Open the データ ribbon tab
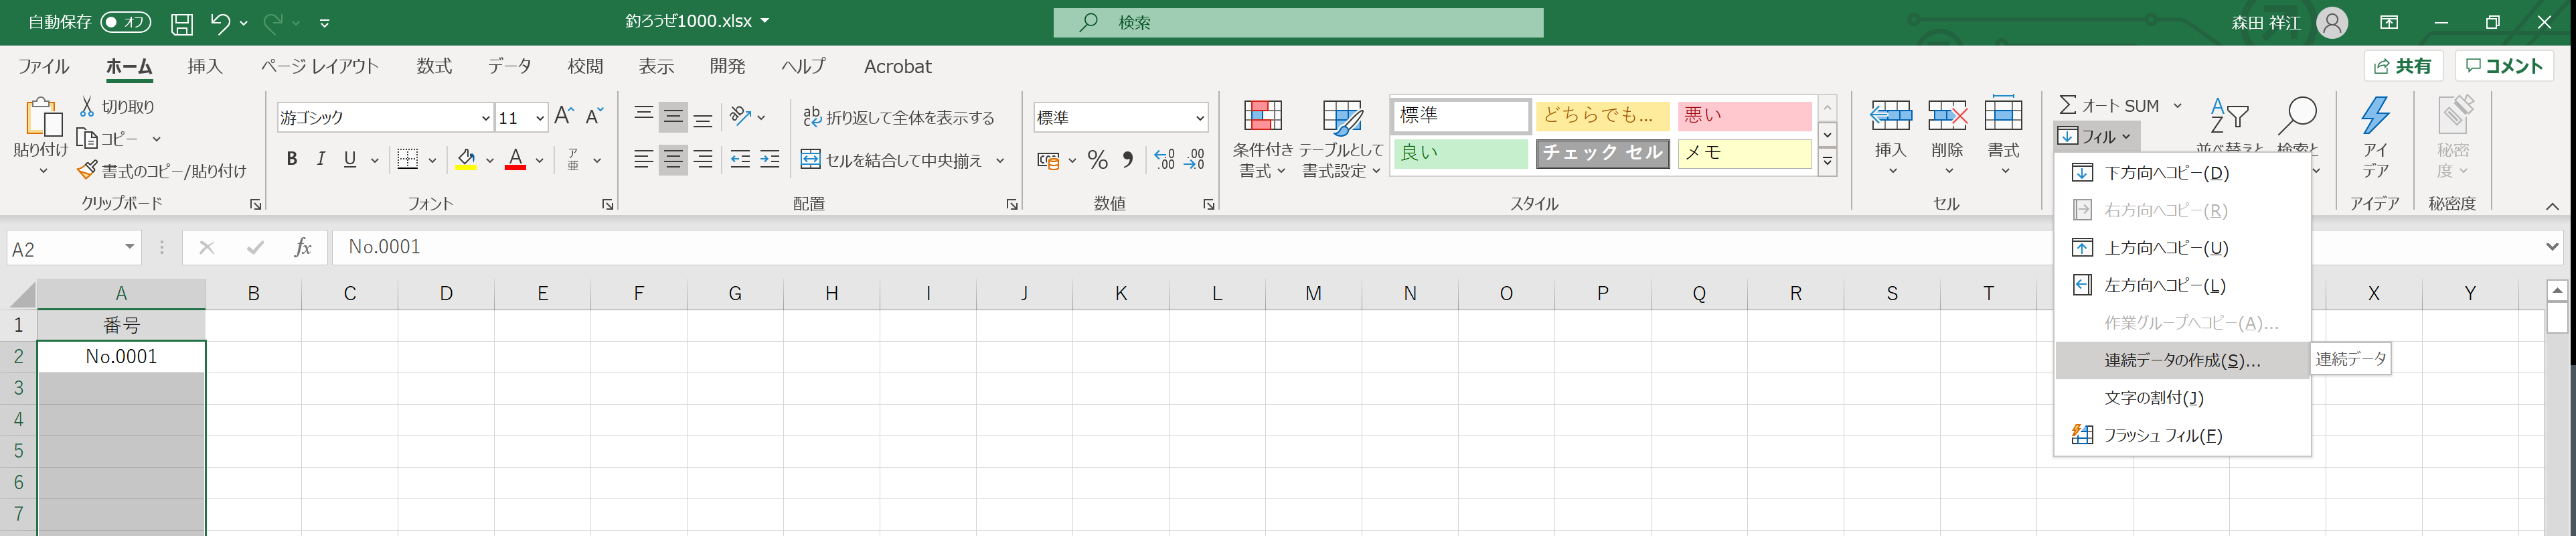 509,66
